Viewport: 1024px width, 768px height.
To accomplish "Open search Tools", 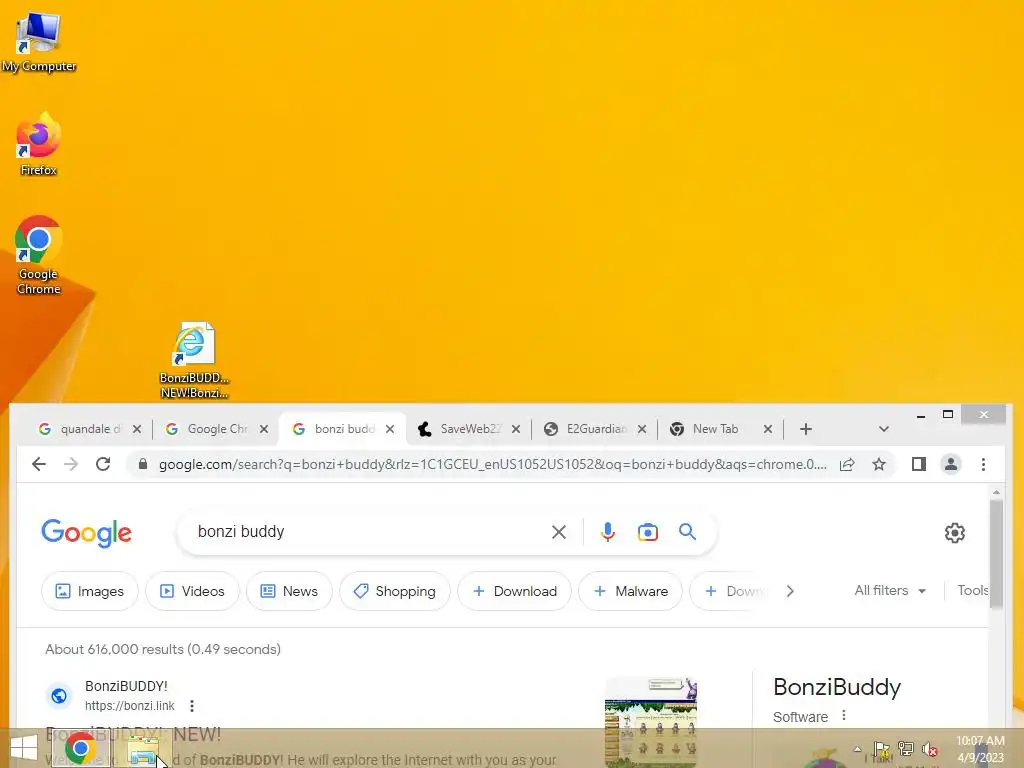I will click(972, 590).
